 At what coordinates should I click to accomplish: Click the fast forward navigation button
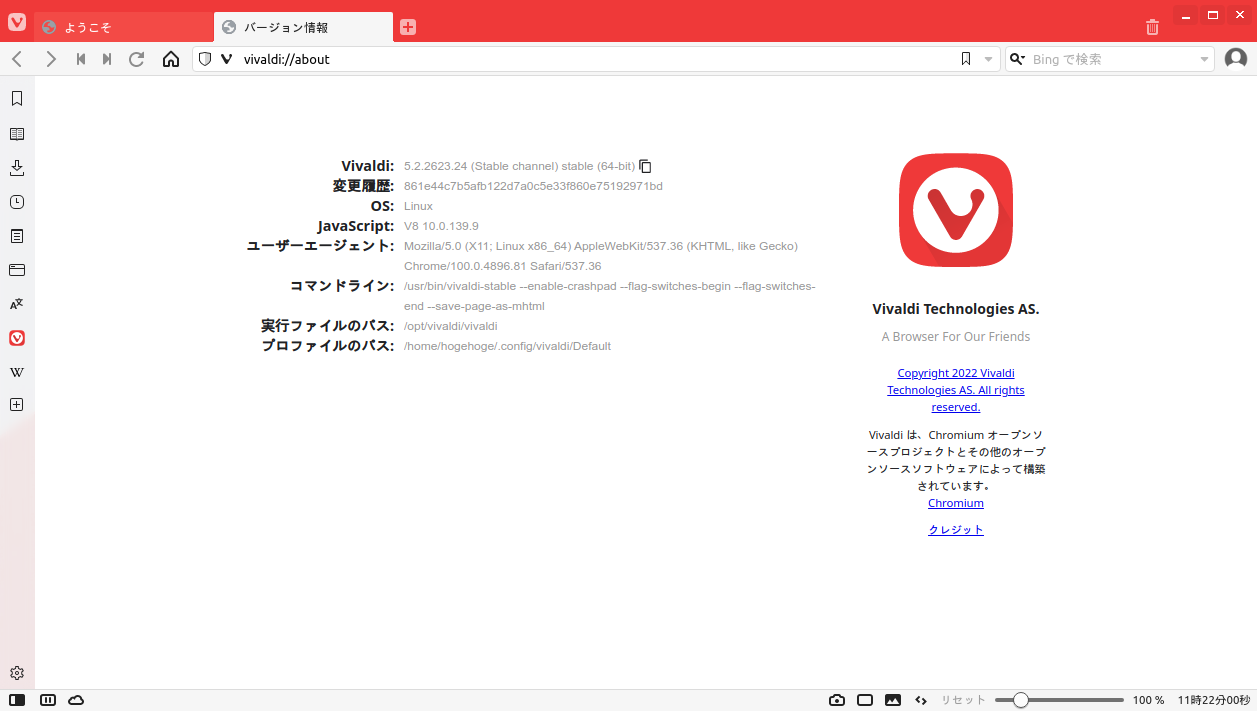[107, 59]
